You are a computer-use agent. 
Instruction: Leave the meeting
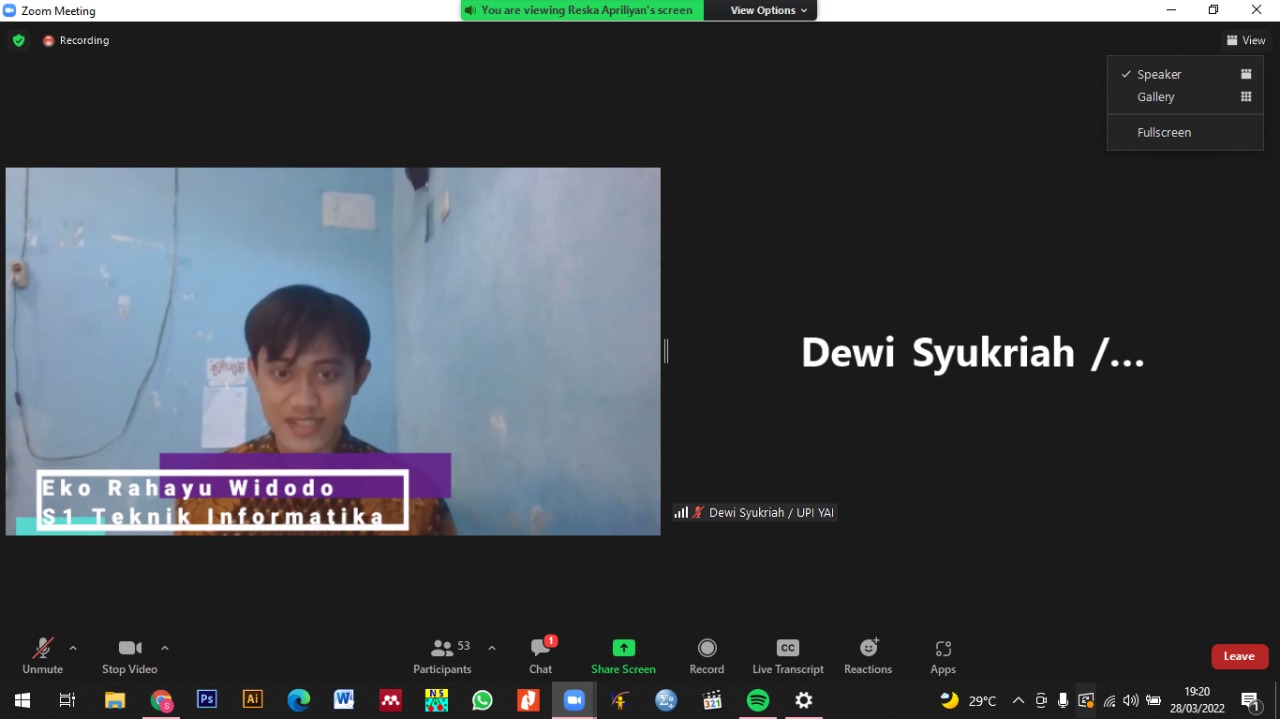[1239, 656]
